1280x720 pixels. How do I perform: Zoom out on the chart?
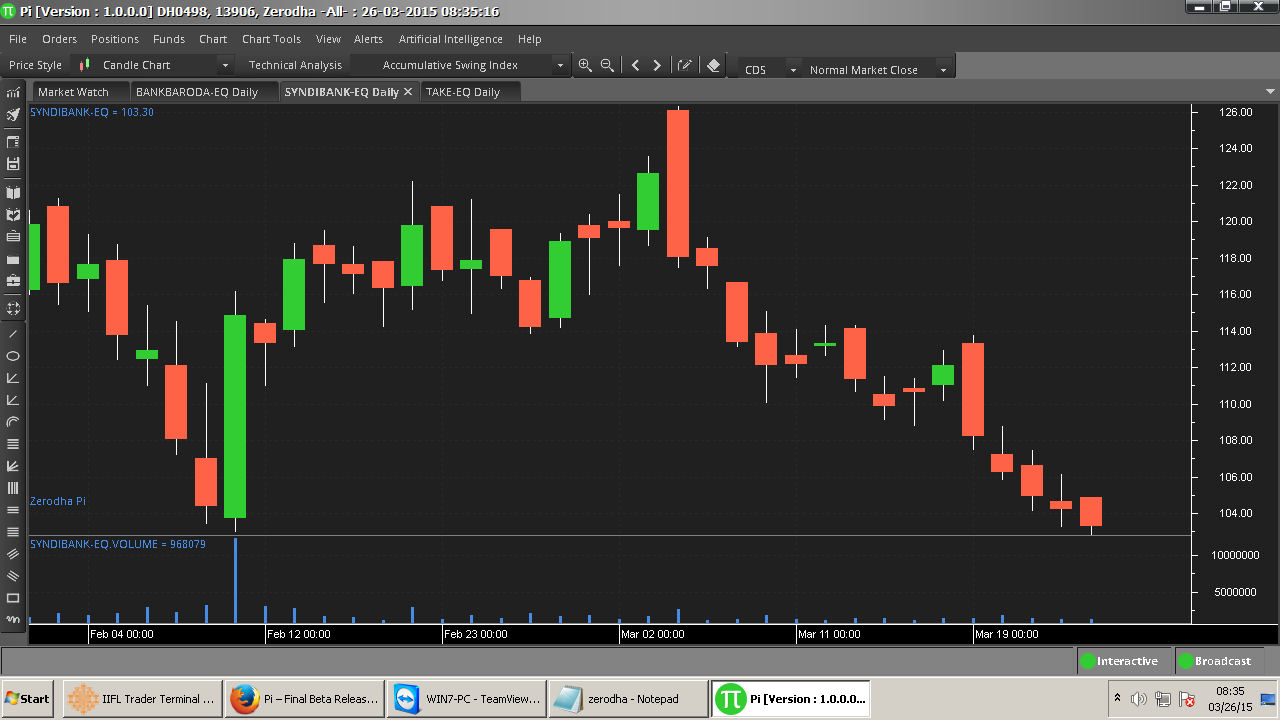click(x=606, y=65)
